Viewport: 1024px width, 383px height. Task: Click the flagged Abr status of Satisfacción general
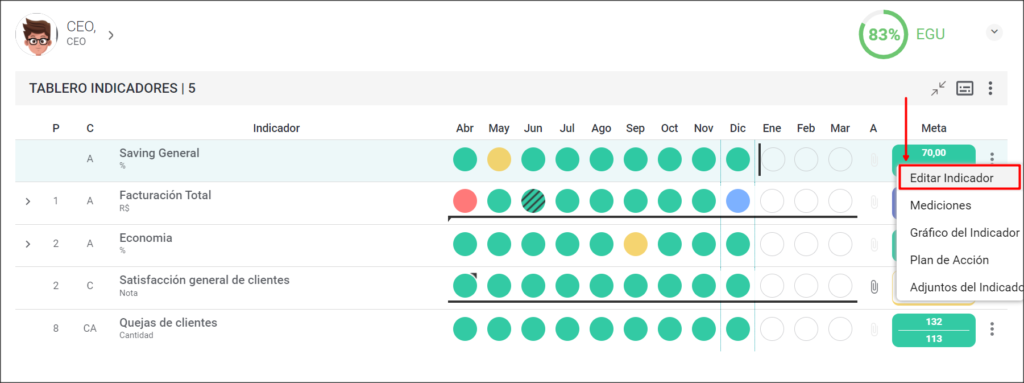(x=464, y=286)
